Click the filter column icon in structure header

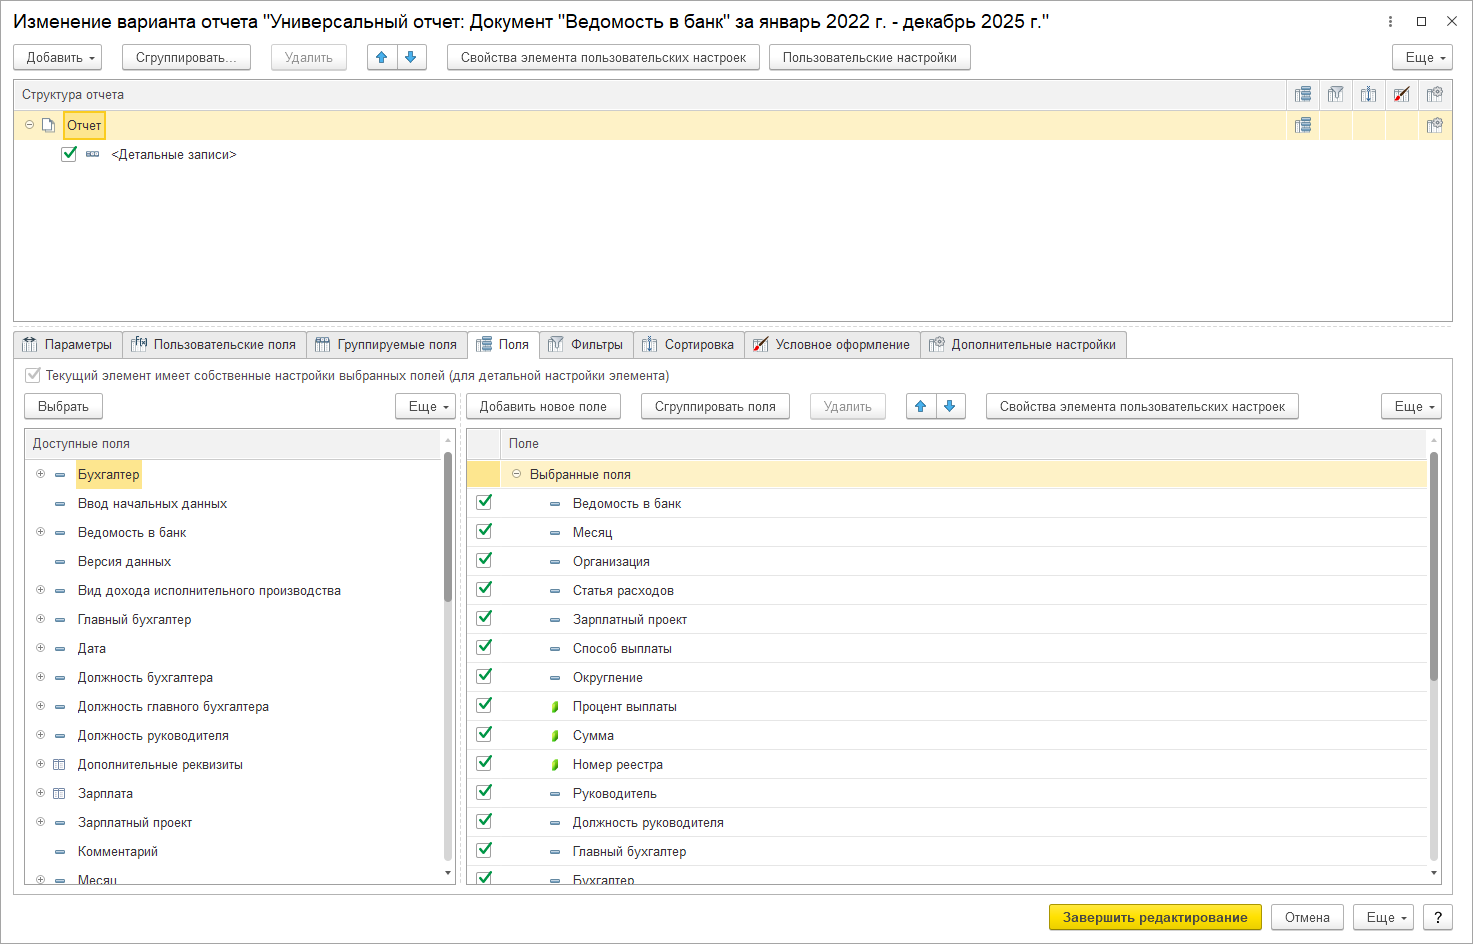click(x=1335, y=95)
